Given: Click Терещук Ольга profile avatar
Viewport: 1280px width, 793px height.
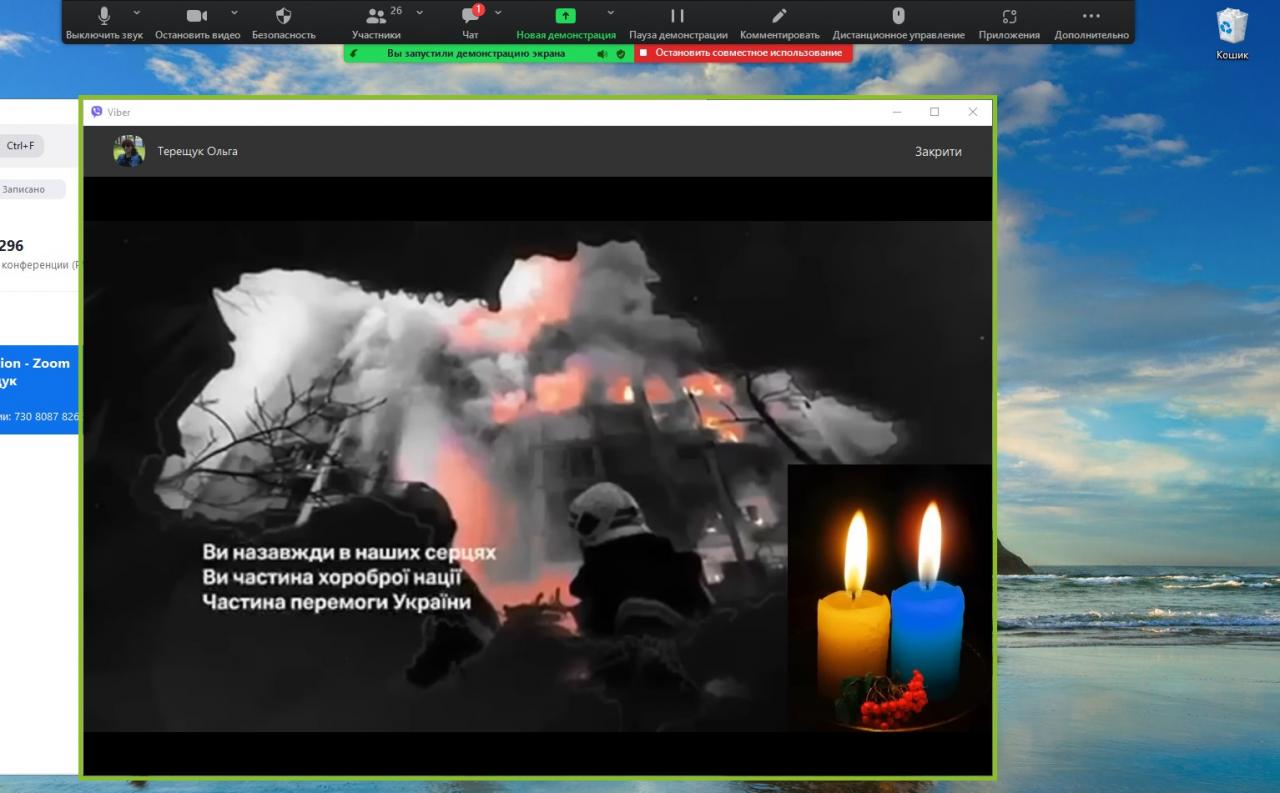Looking at the screenshot, I should point(129,151).
